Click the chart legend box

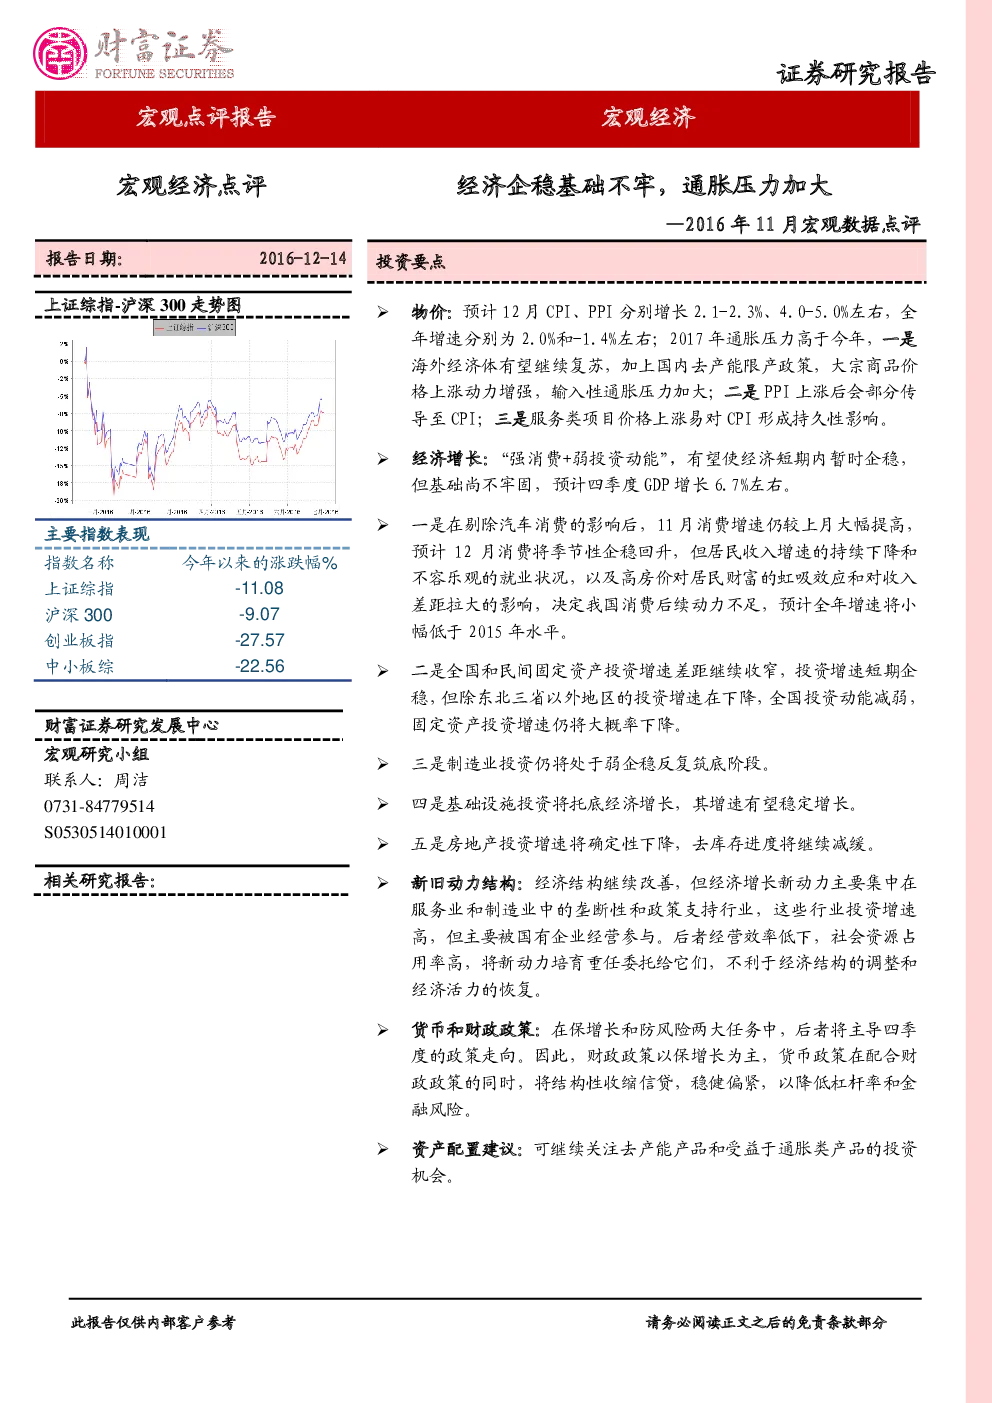tap(194, 327)
